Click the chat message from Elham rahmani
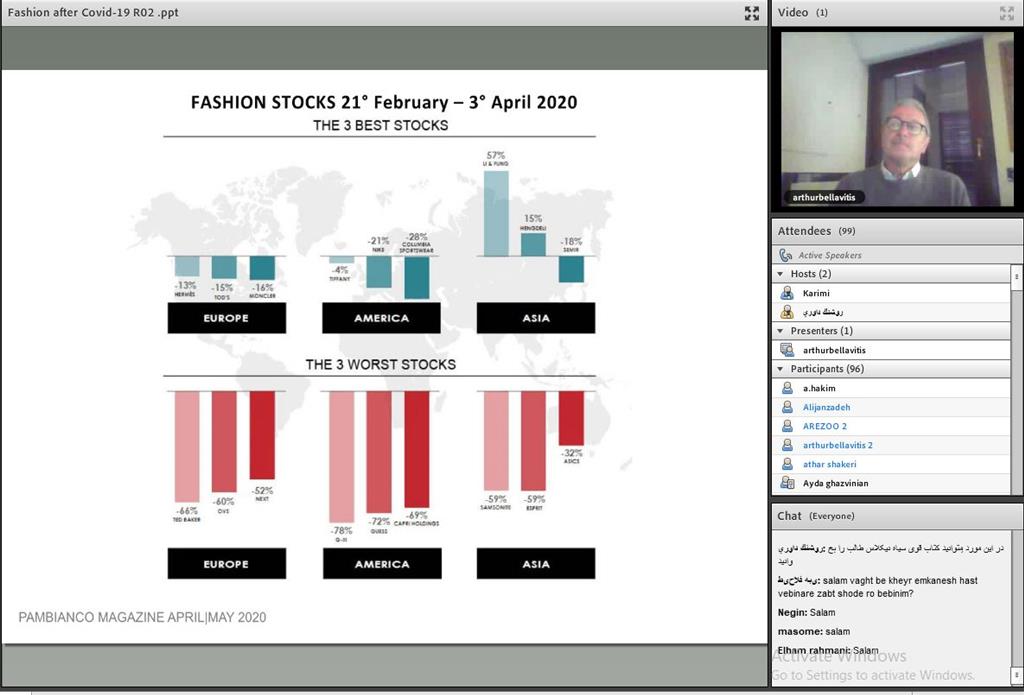 (828, 651)
